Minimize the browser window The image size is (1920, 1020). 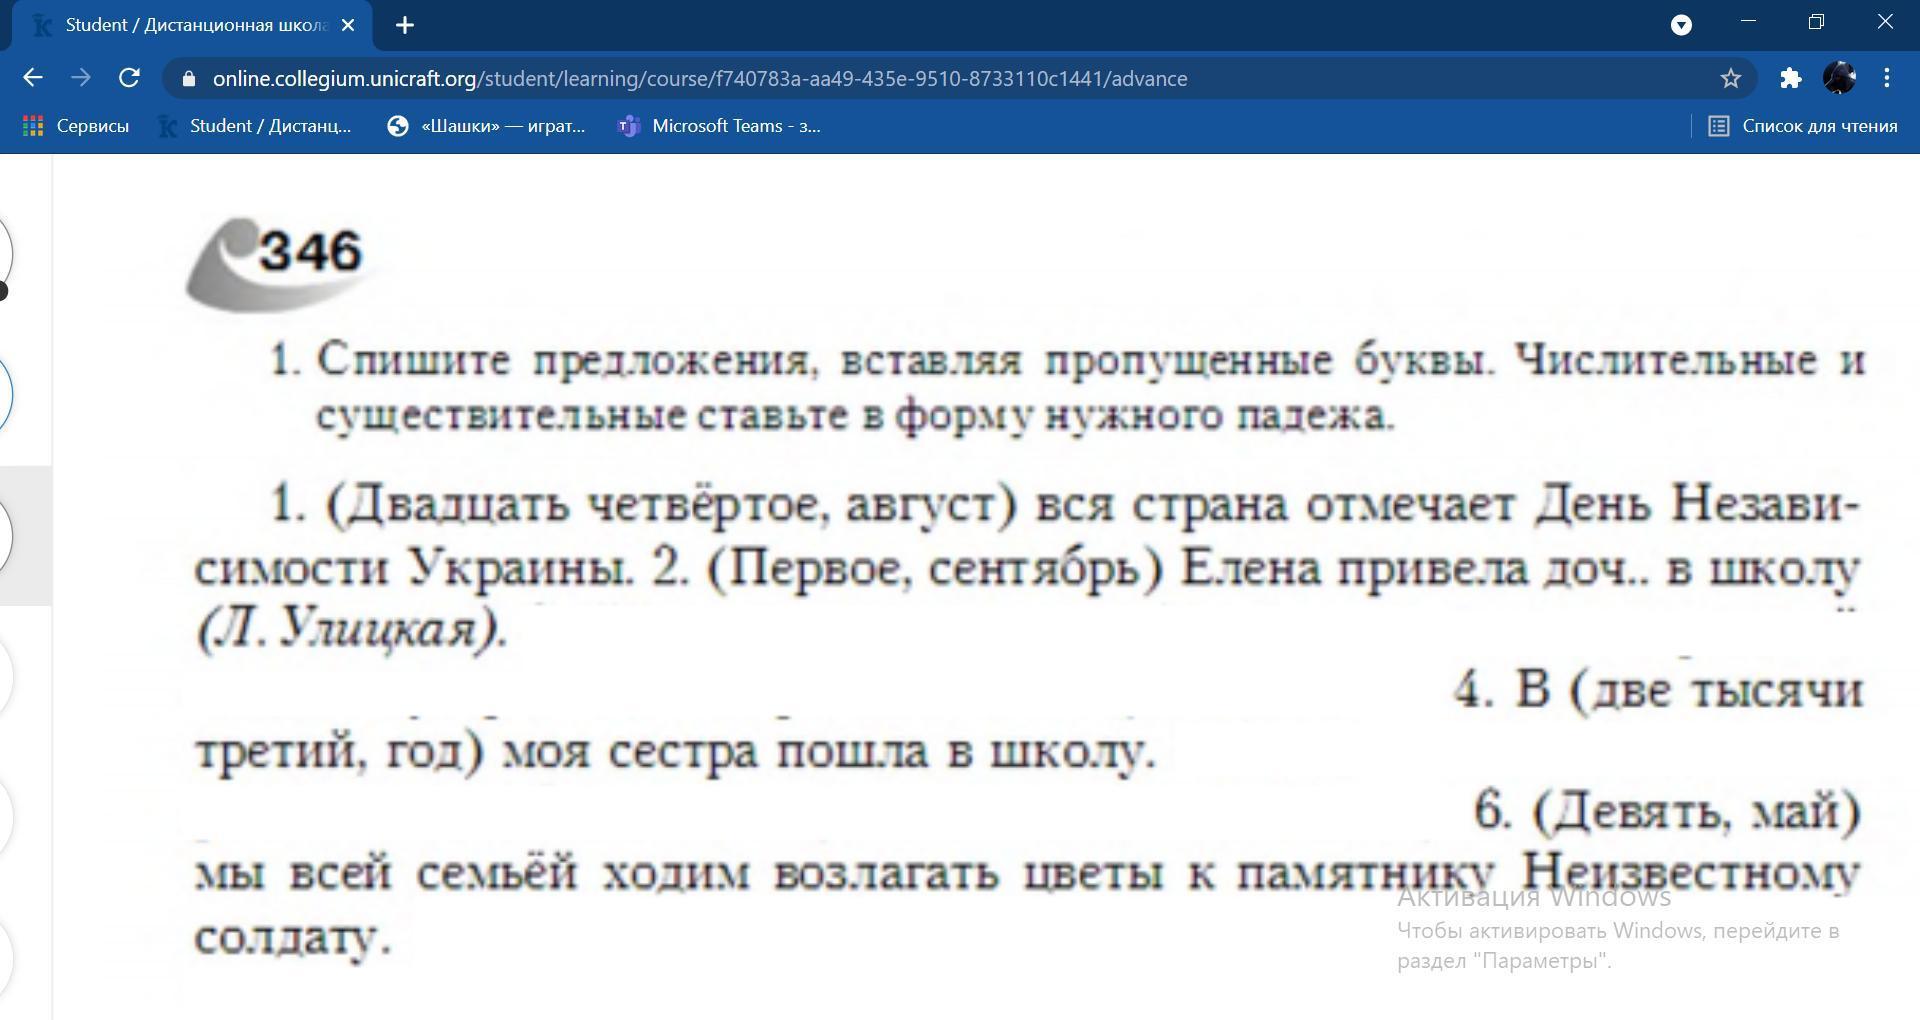[1748, 21]
